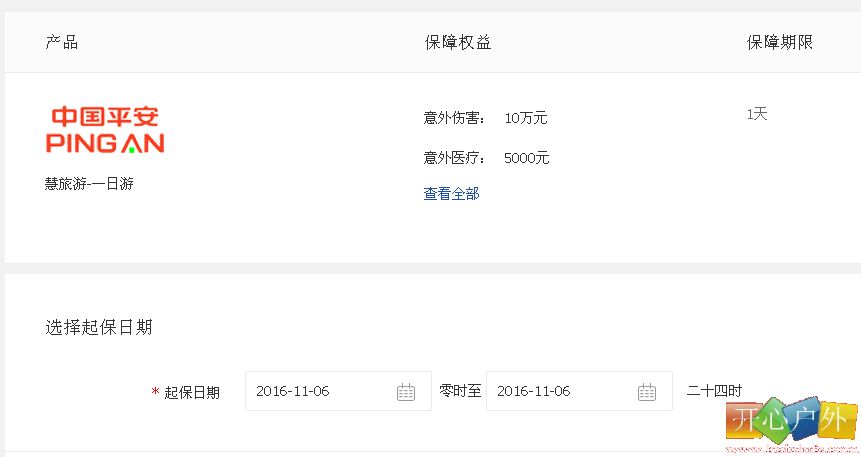The width and height of the screenshot is (861, 457).
Task: Click the 查看全部 link
Action: coord(451,193)
